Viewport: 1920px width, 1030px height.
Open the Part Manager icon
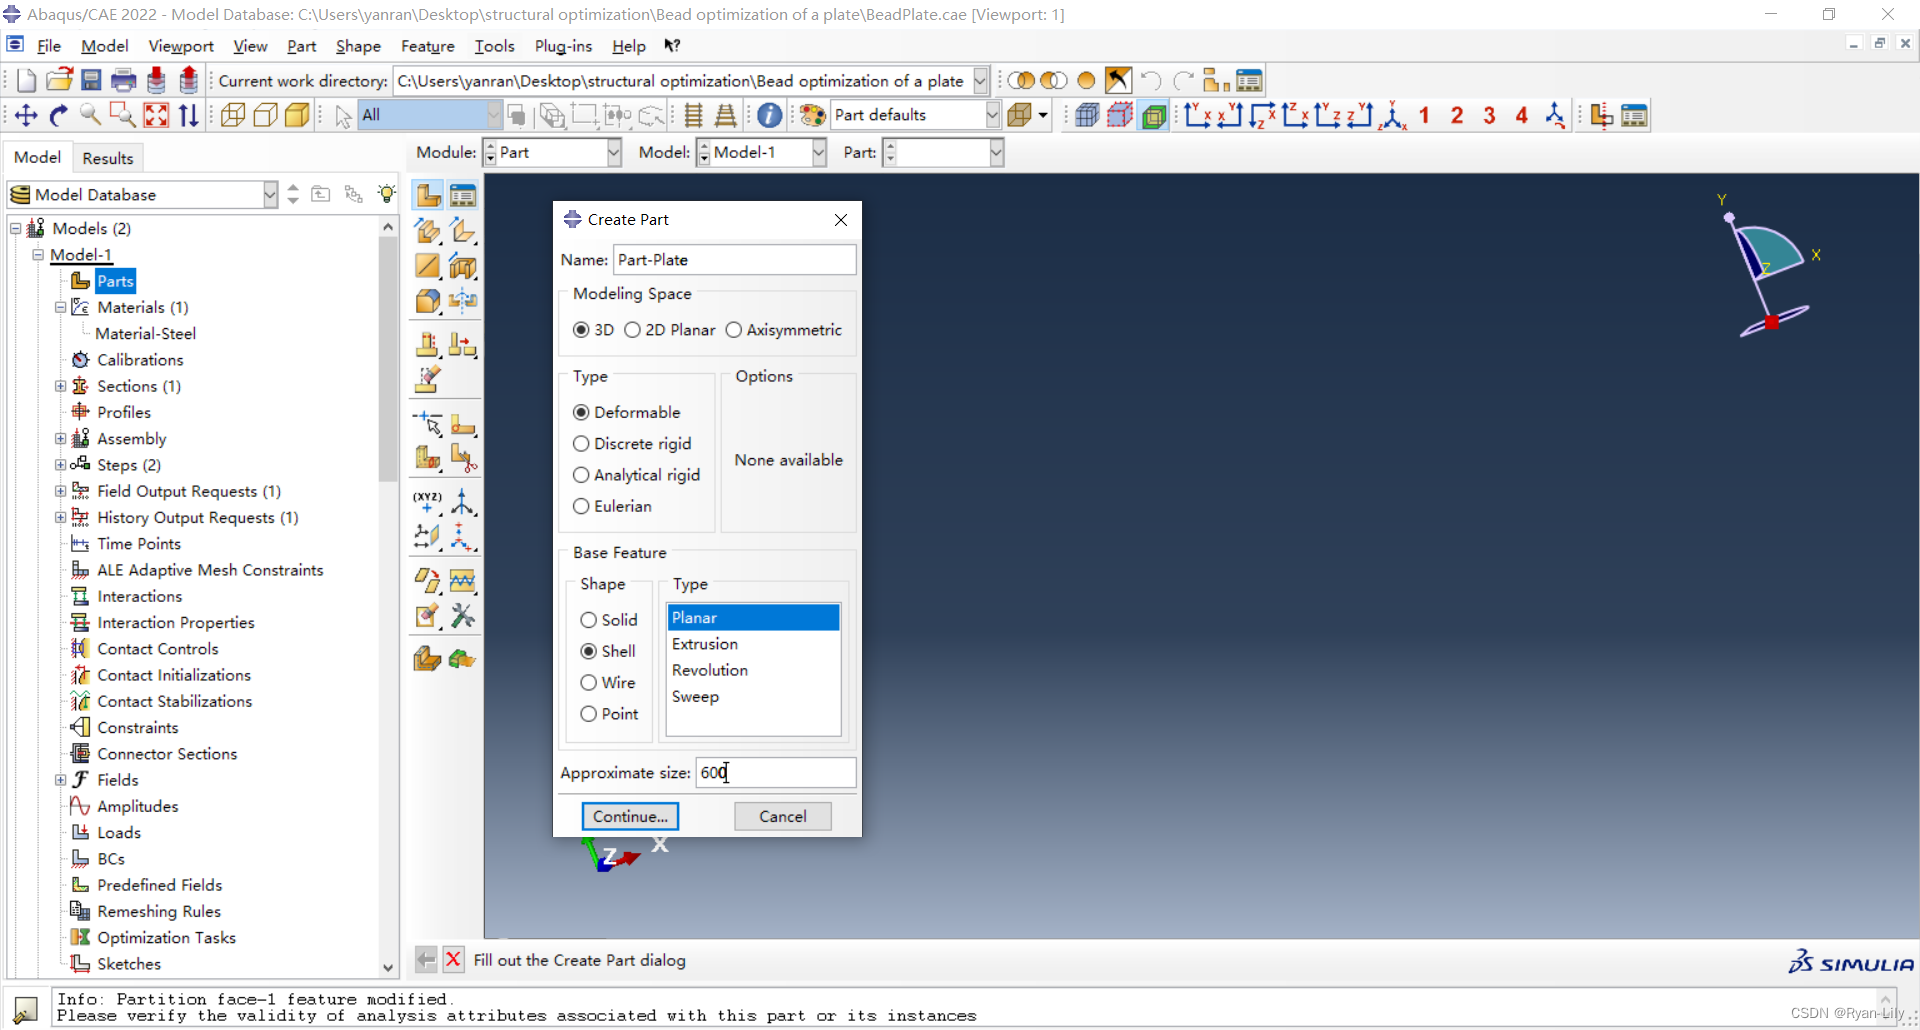pyautogui.click(x=463, y=195)
